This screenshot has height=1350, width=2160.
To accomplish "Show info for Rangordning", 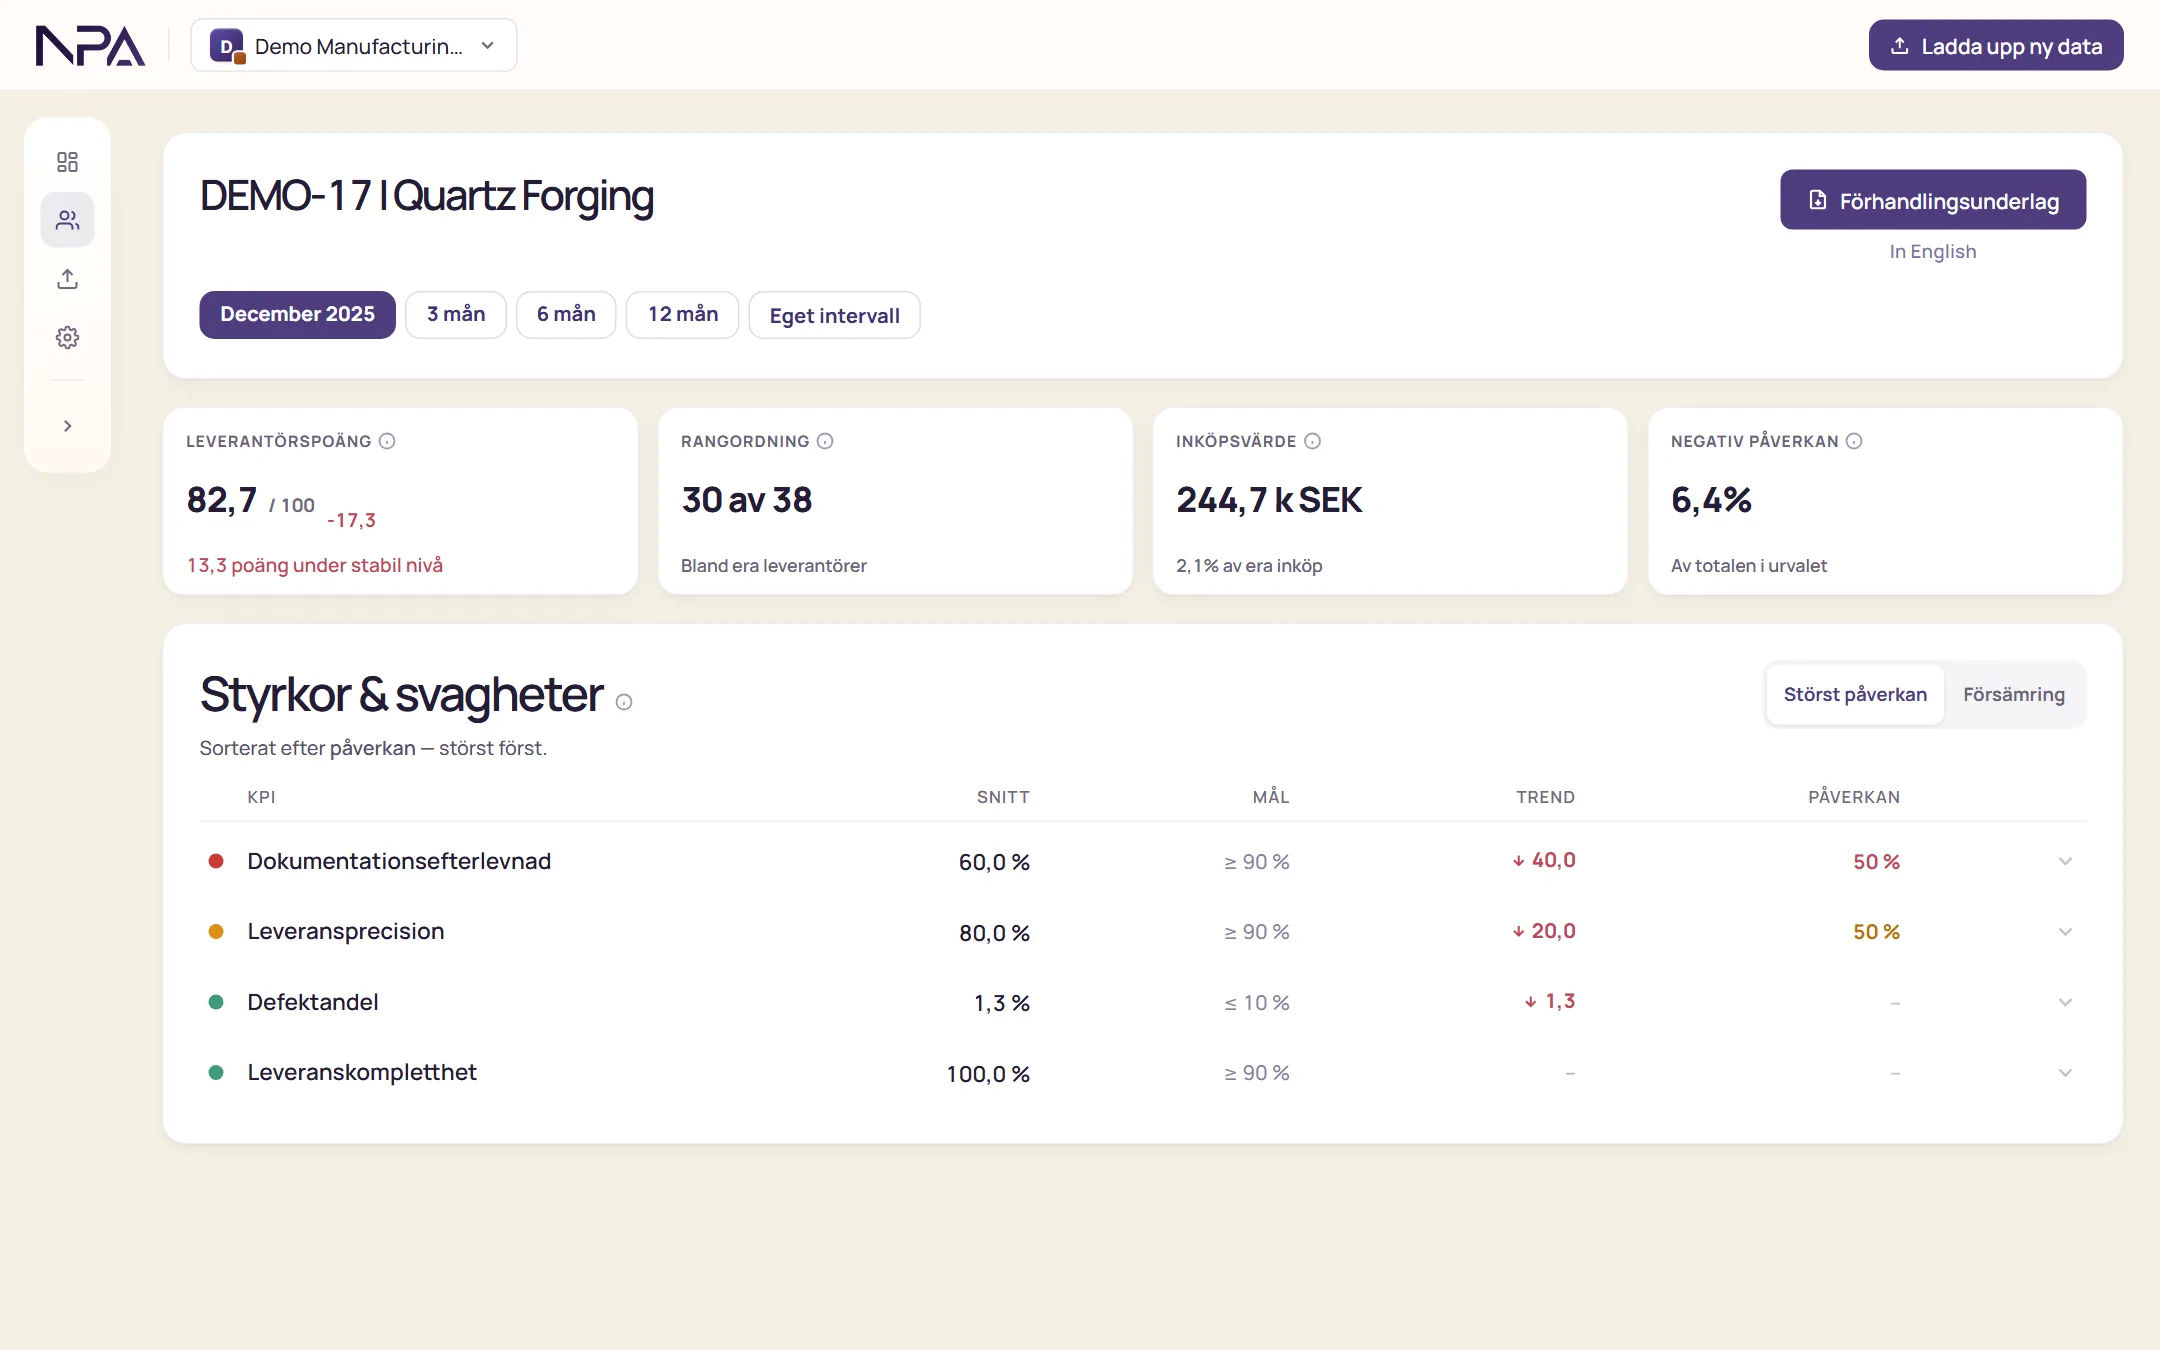I will click(x=825, y=441).
